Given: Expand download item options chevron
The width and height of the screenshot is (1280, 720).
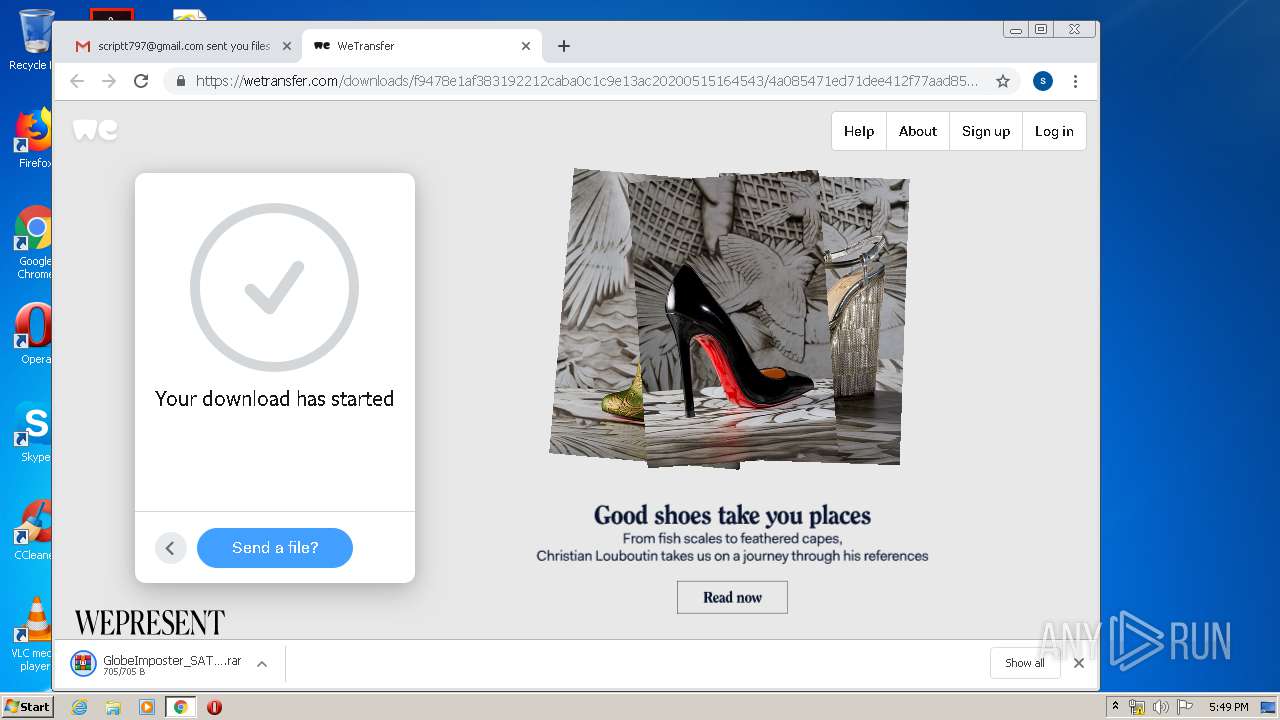Looking at the screenshot, I should click(262, 664).
